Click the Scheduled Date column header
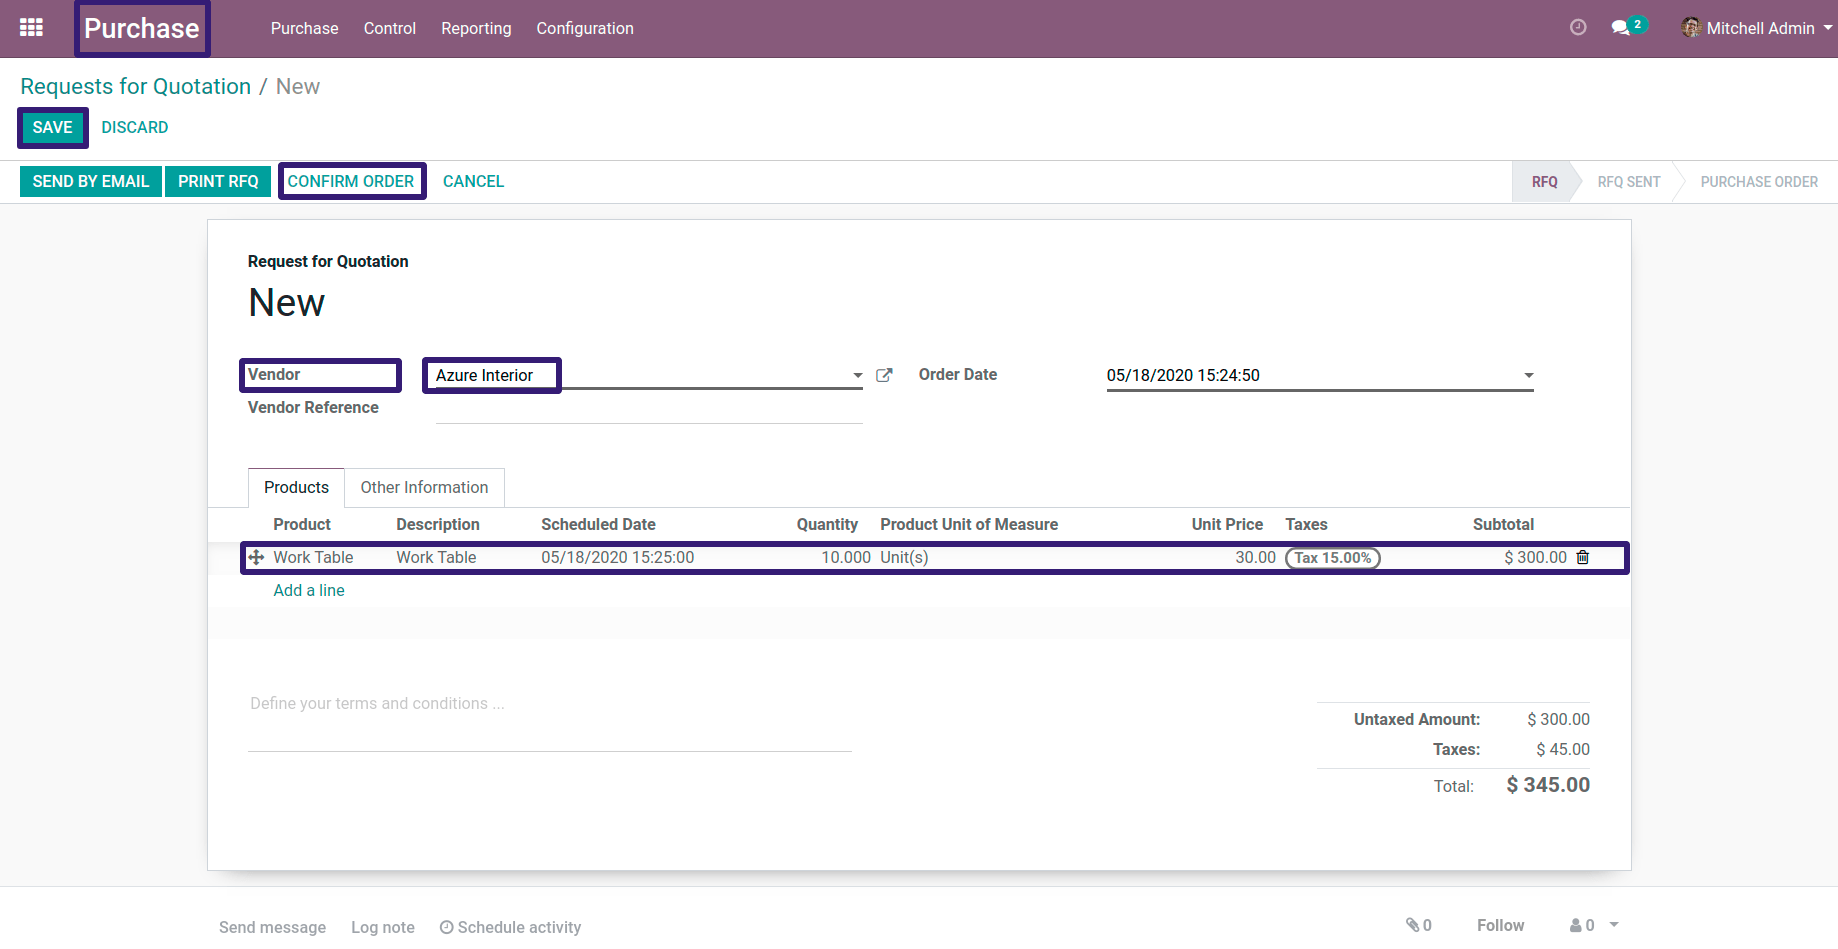Image resolution: width=1838 pixels, height=949 pixels. point(598,524)
